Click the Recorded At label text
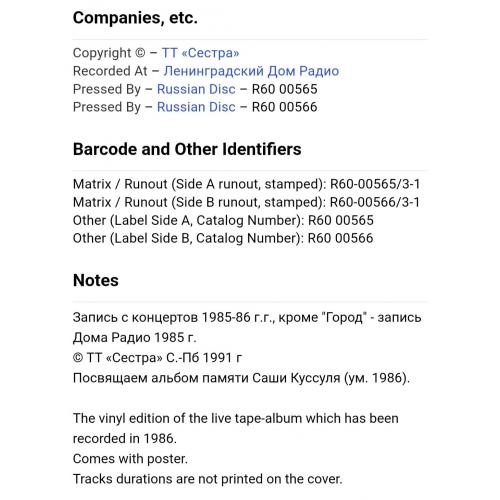Screen dimensions: 500x500 click(110, 71)
